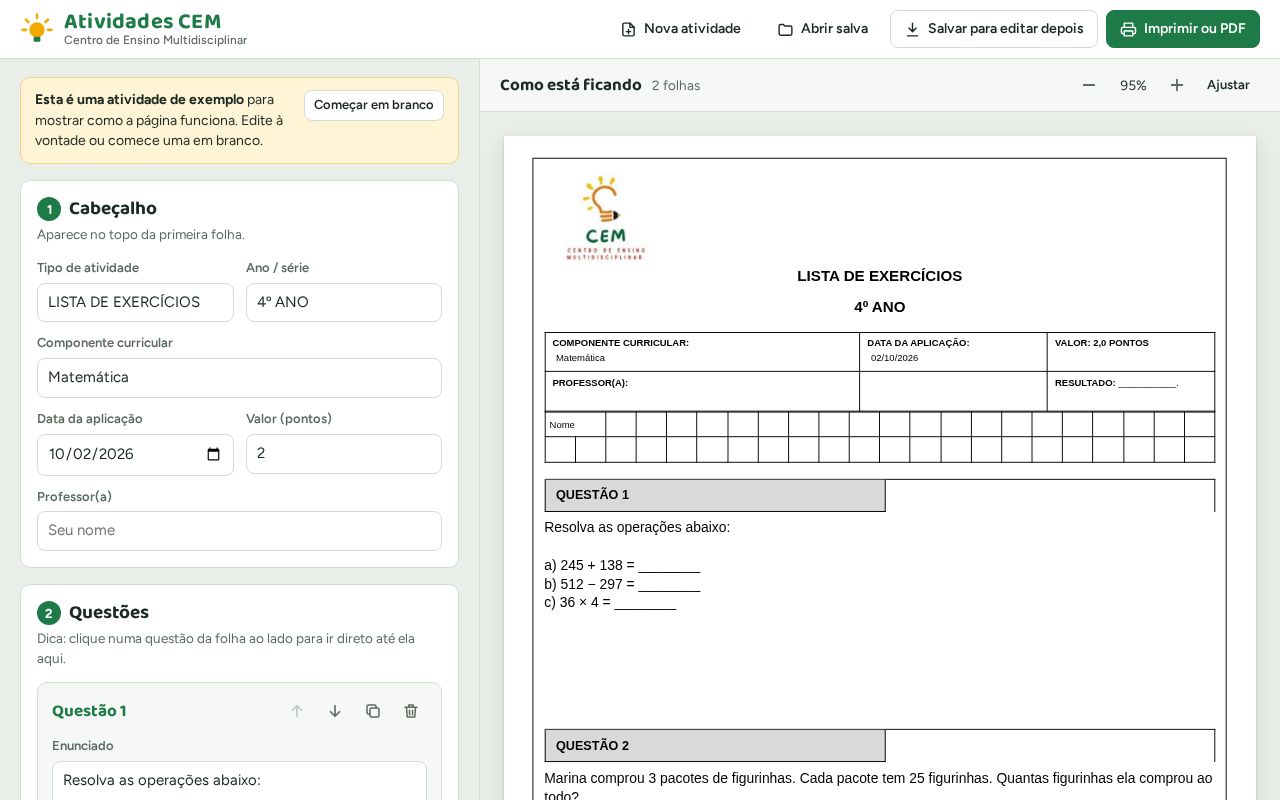Click the zoom in plus icon
The image size is (1280, 800).
click(1177, 85)
